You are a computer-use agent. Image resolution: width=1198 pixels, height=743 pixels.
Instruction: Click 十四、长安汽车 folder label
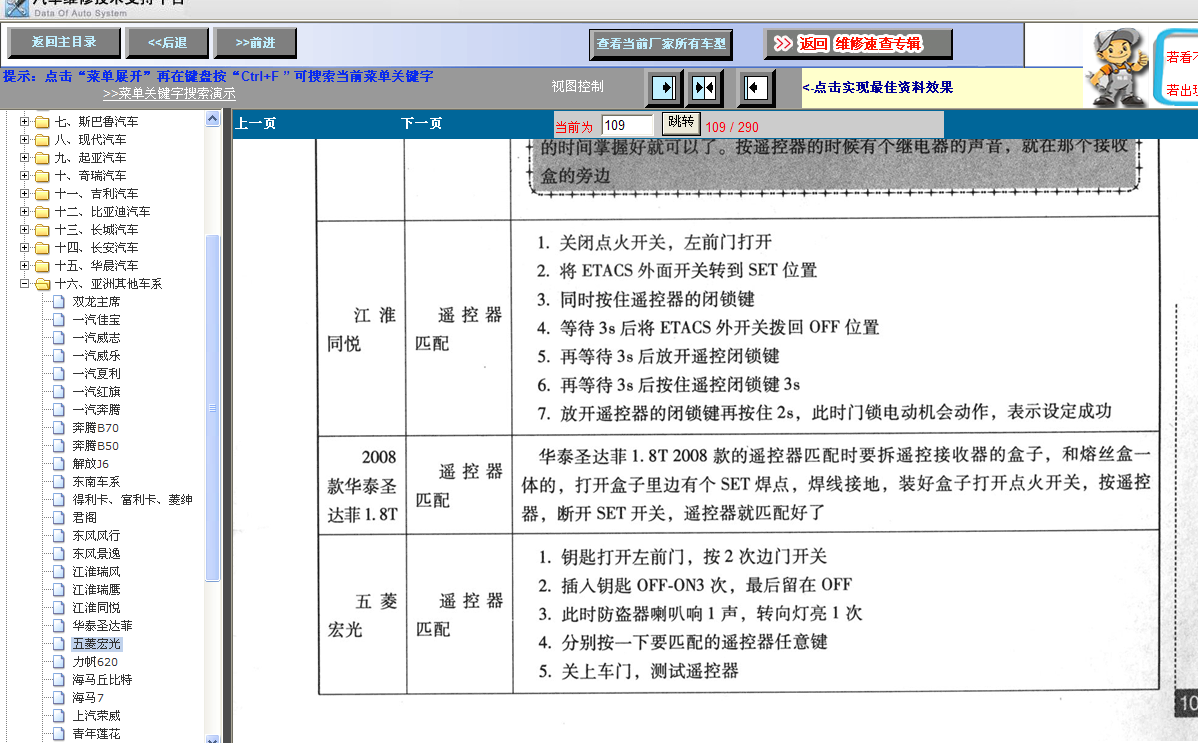(96, 248)
